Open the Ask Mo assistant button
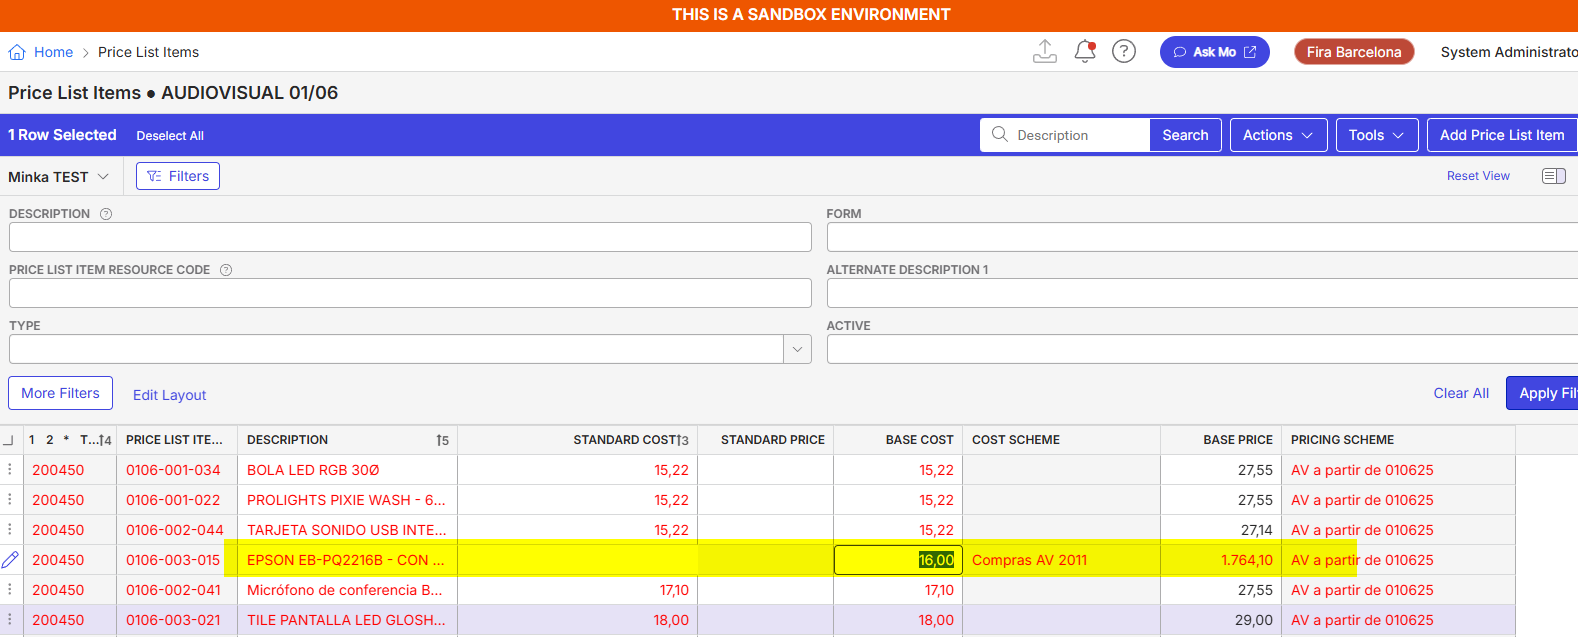This screenshot has height=637, width=1578. [1215, 52]
